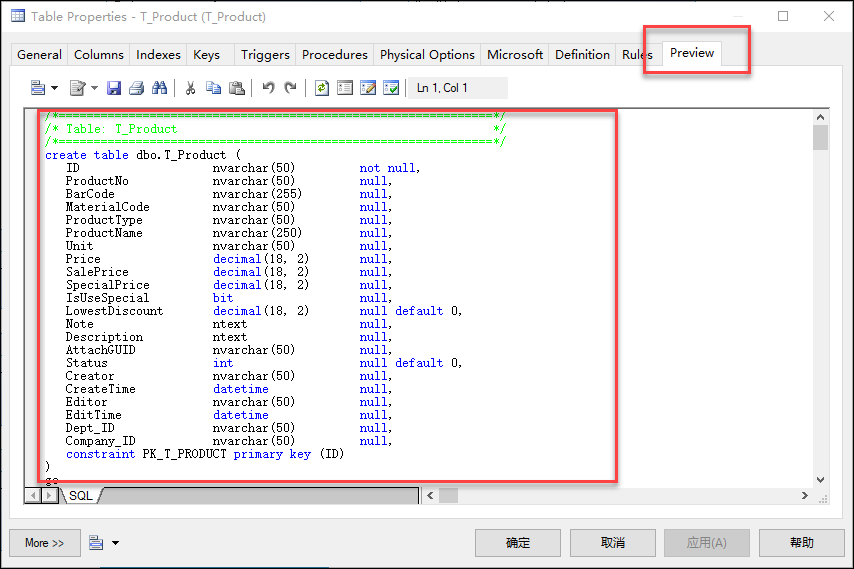Click the AttachGUID column name
The width and height of the screenshot is (854, 569).
(x=100, y=350)
